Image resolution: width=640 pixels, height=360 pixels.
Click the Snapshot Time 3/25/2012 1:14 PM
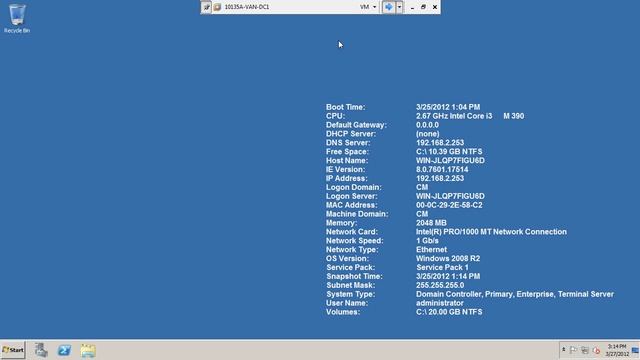point(448,276)
